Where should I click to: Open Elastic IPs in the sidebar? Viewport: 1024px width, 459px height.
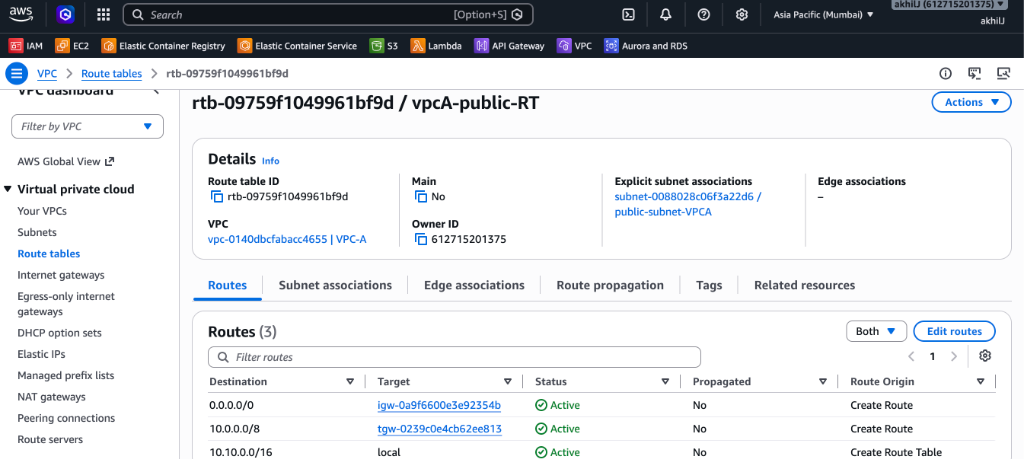(x=41, y=354)
